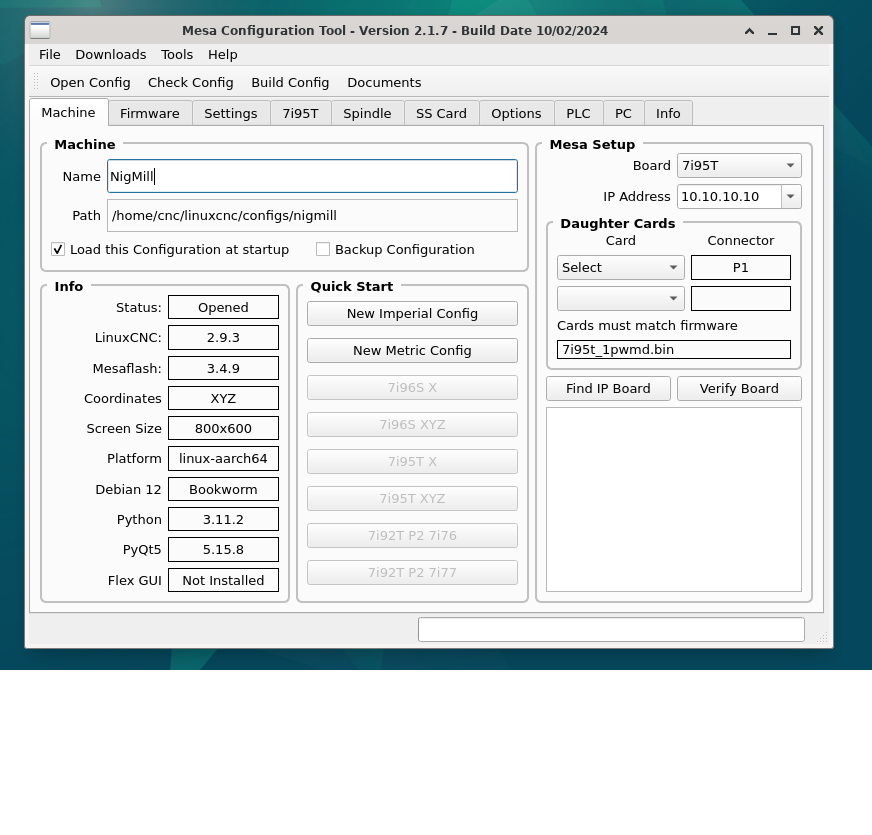Click the New Metric Config button
Screen dimensions: 872x835
pyautogui.click(x=412, y=350)
